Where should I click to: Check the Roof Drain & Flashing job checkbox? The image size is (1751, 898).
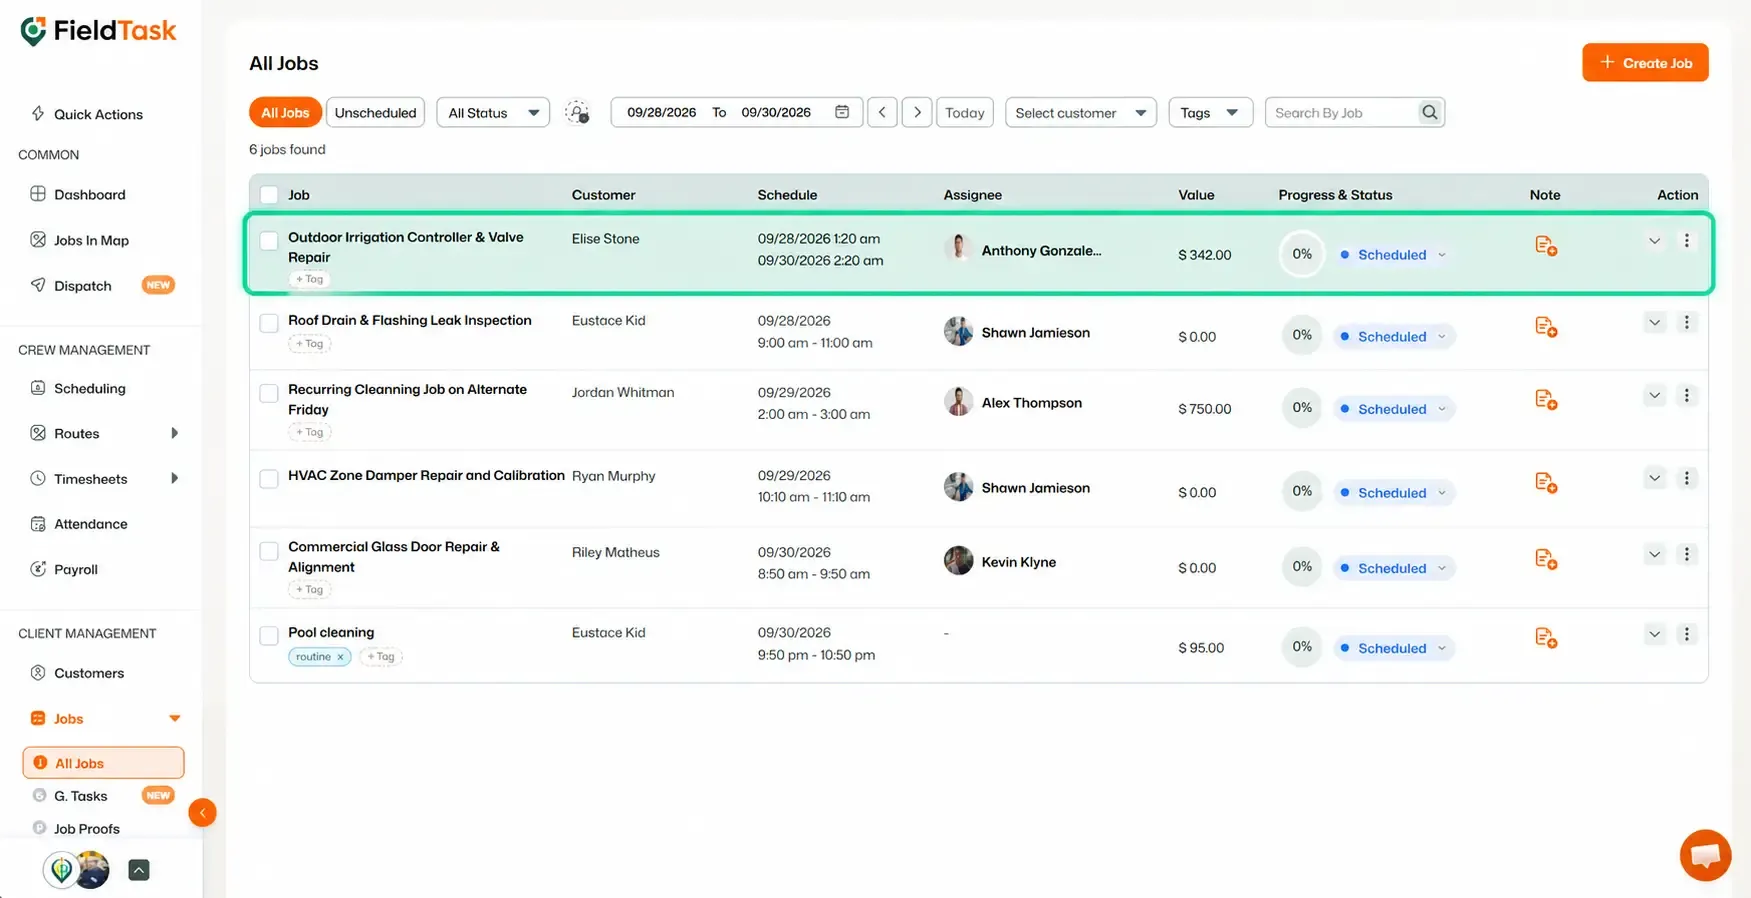tap(269, 323)
